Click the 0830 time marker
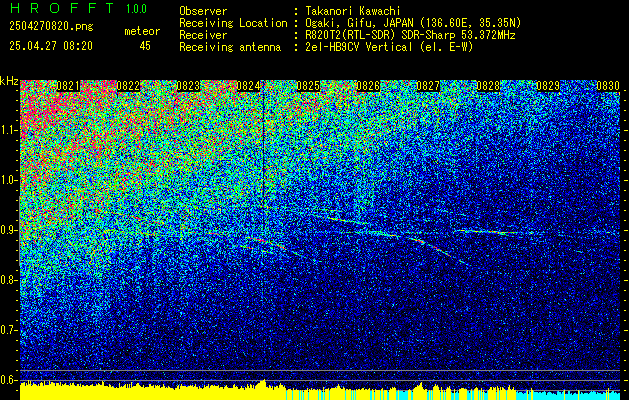The image size is (629, 400). point(608,86)
